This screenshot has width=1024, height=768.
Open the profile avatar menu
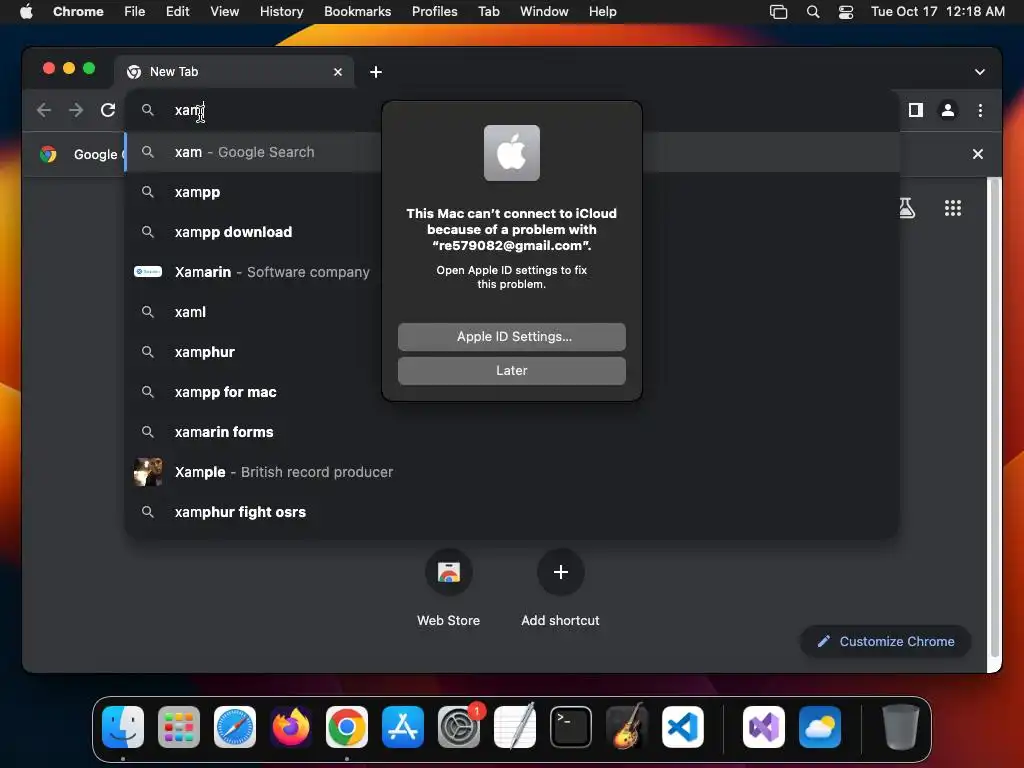948,110
